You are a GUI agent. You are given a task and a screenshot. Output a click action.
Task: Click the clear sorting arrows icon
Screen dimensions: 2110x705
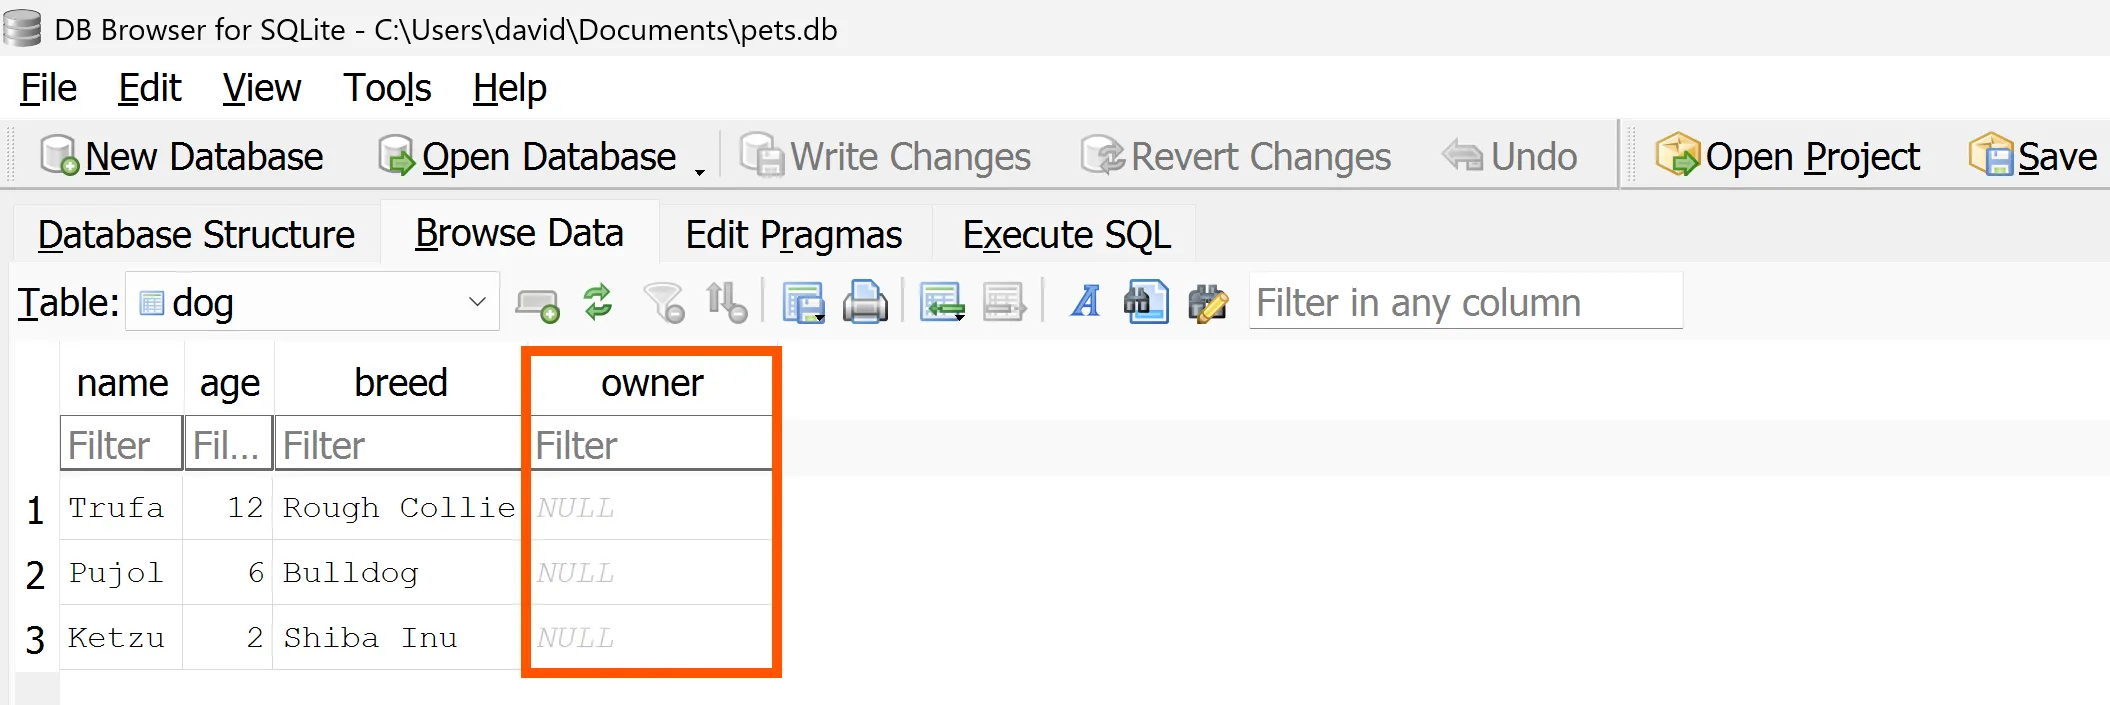pos(726,302)
